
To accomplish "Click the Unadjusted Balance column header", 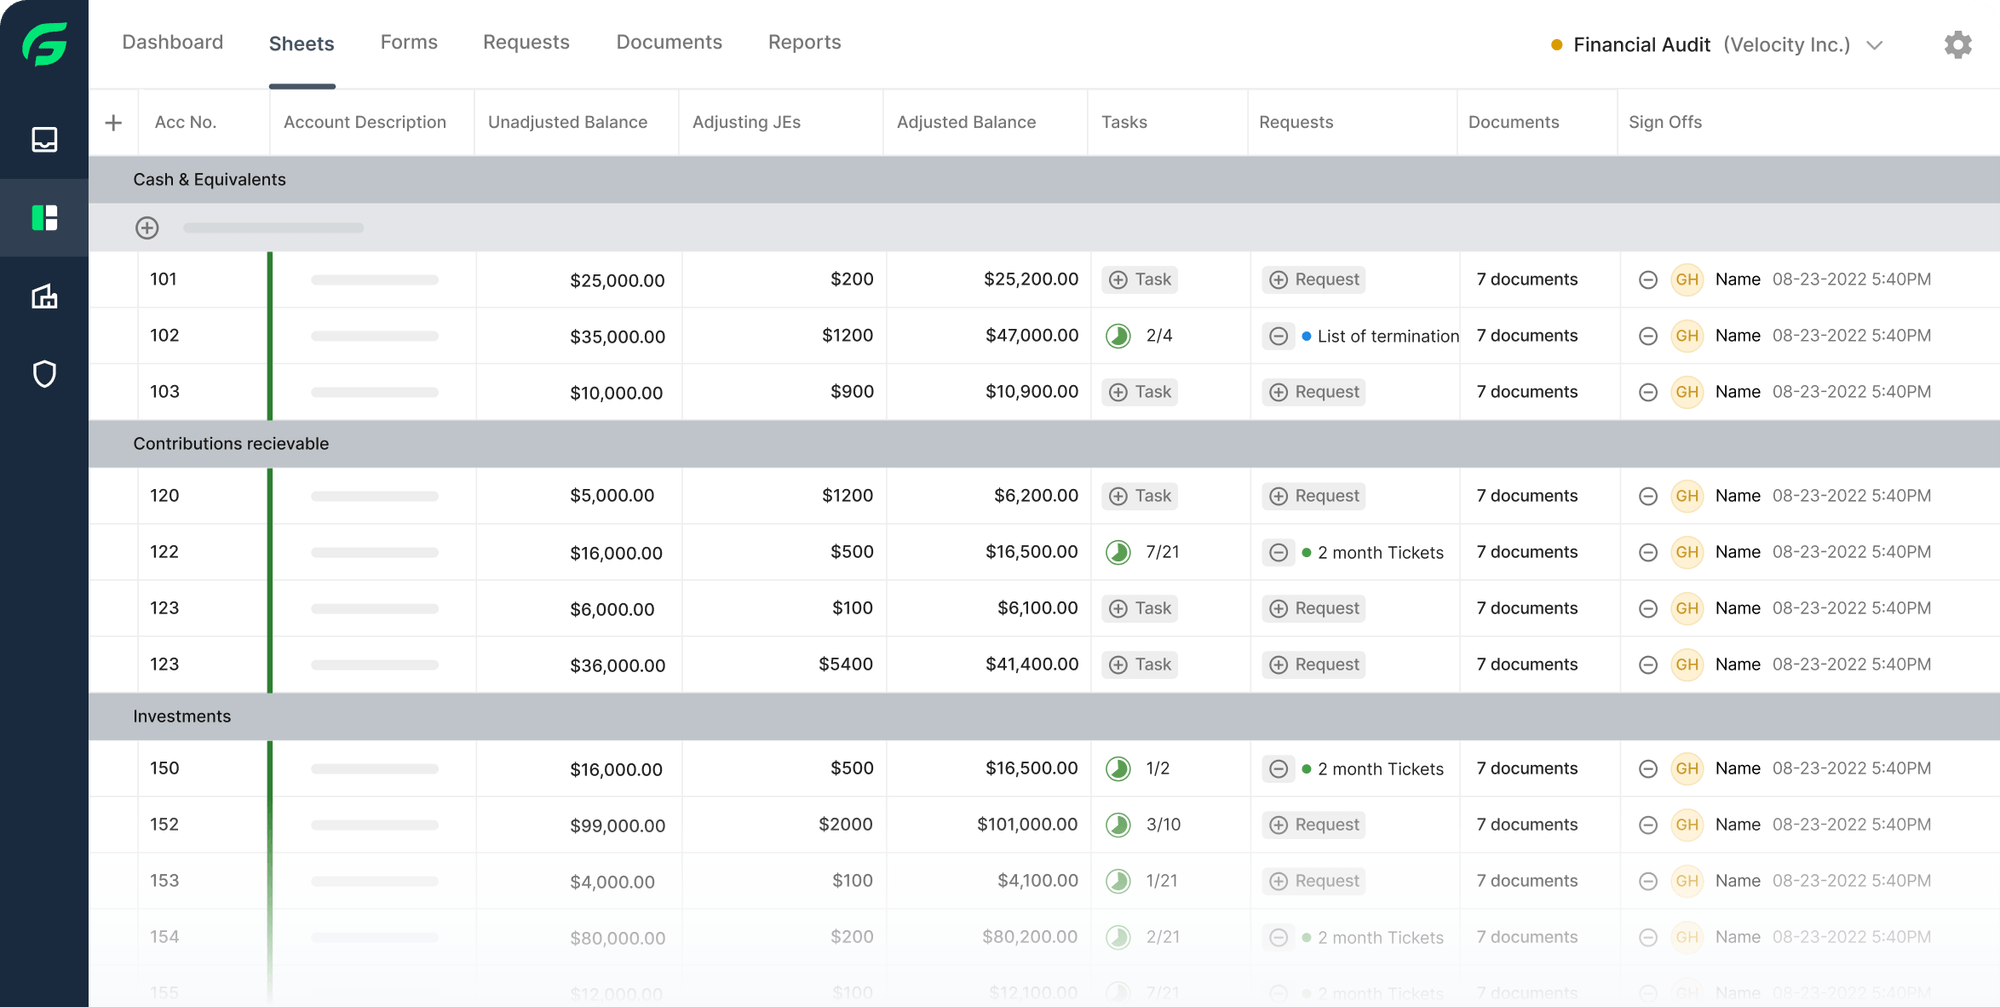I will [568, 122].
